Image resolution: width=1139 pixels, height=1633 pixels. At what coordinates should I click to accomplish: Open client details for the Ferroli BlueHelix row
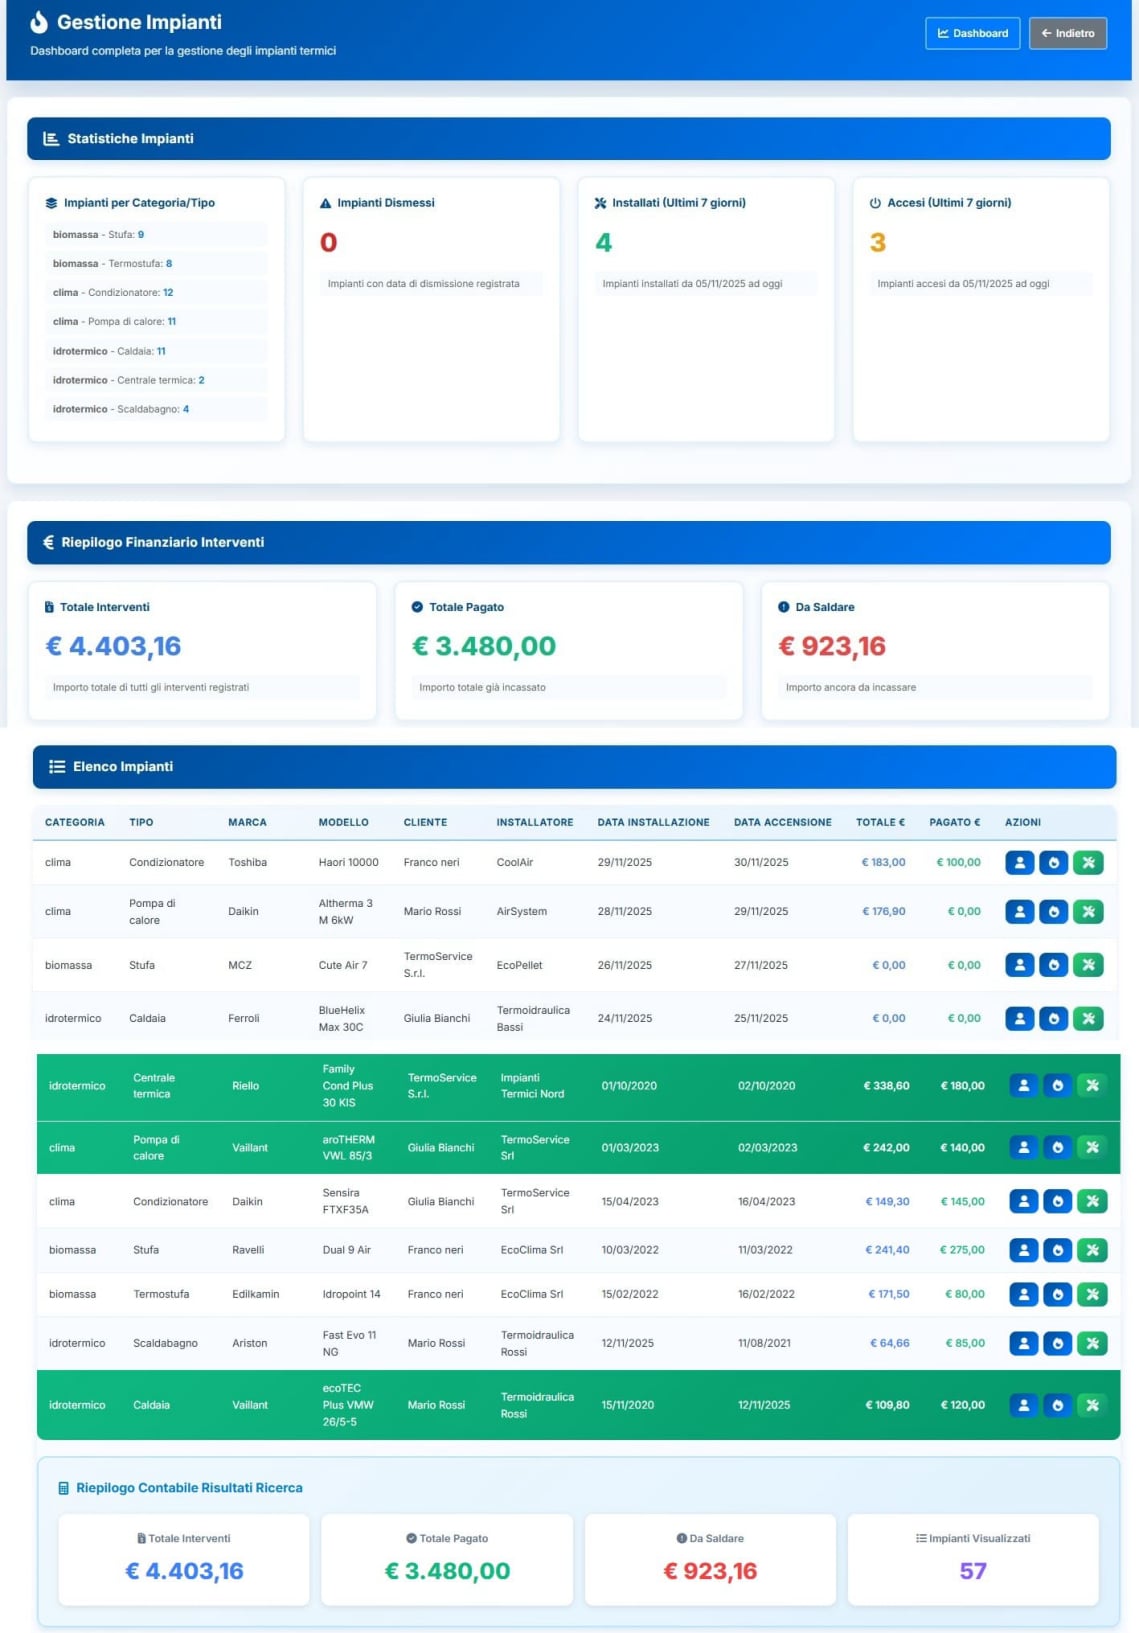pyautogui.click(x=1019, y=1018)
